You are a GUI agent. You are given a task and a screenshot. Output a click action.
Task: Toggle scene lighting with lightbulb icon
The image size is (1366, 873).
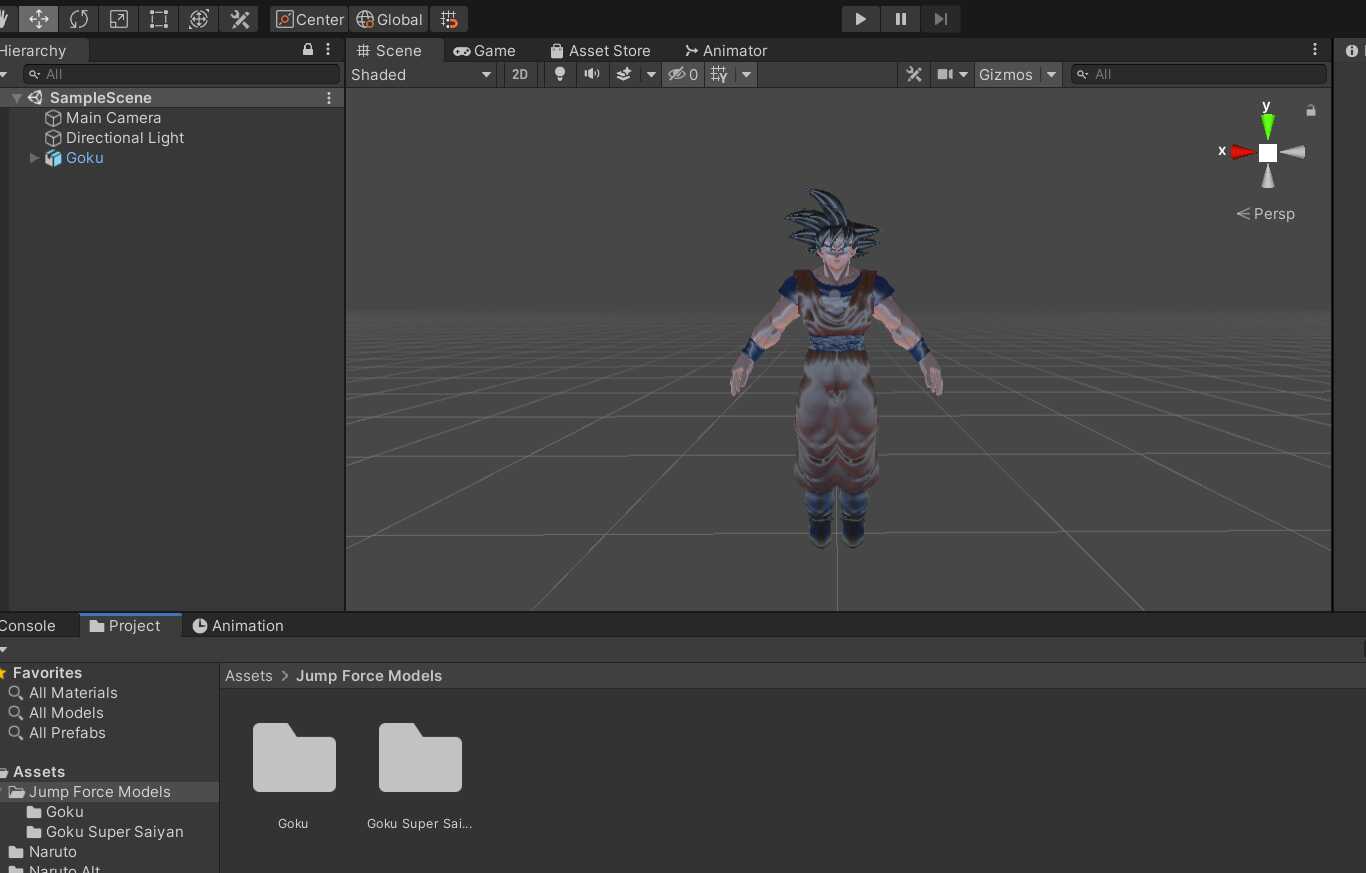click(560, 74)
